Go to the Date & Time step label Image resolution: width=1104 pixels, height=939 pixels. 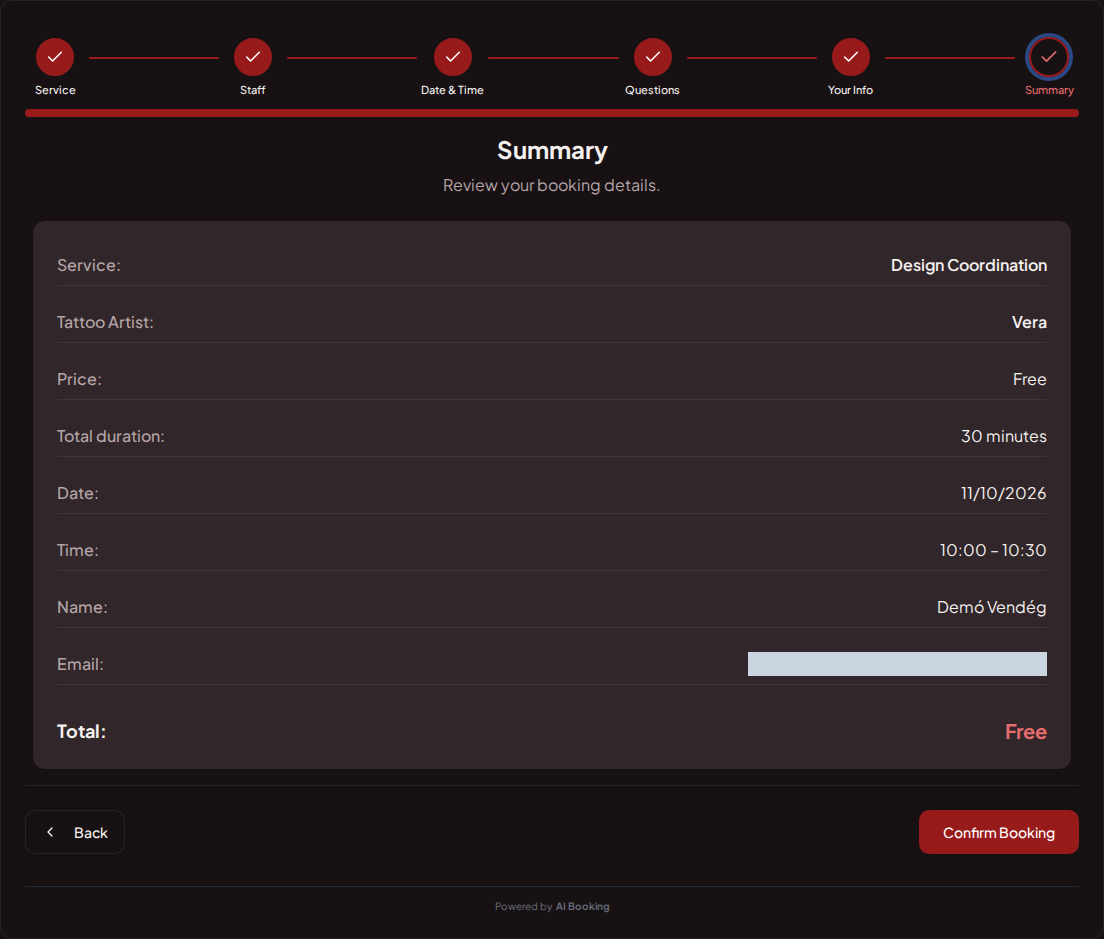tap(452, 90)
